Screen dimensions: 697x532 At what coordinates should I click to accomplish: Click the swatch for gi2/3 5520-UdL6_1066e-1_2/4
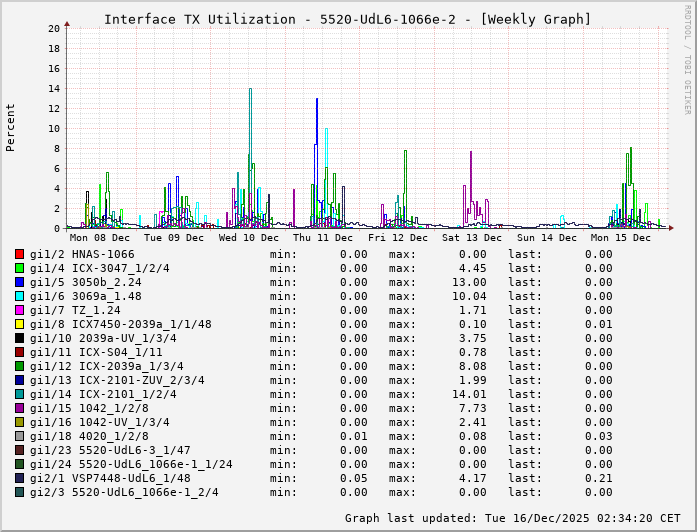pos(20,492)
